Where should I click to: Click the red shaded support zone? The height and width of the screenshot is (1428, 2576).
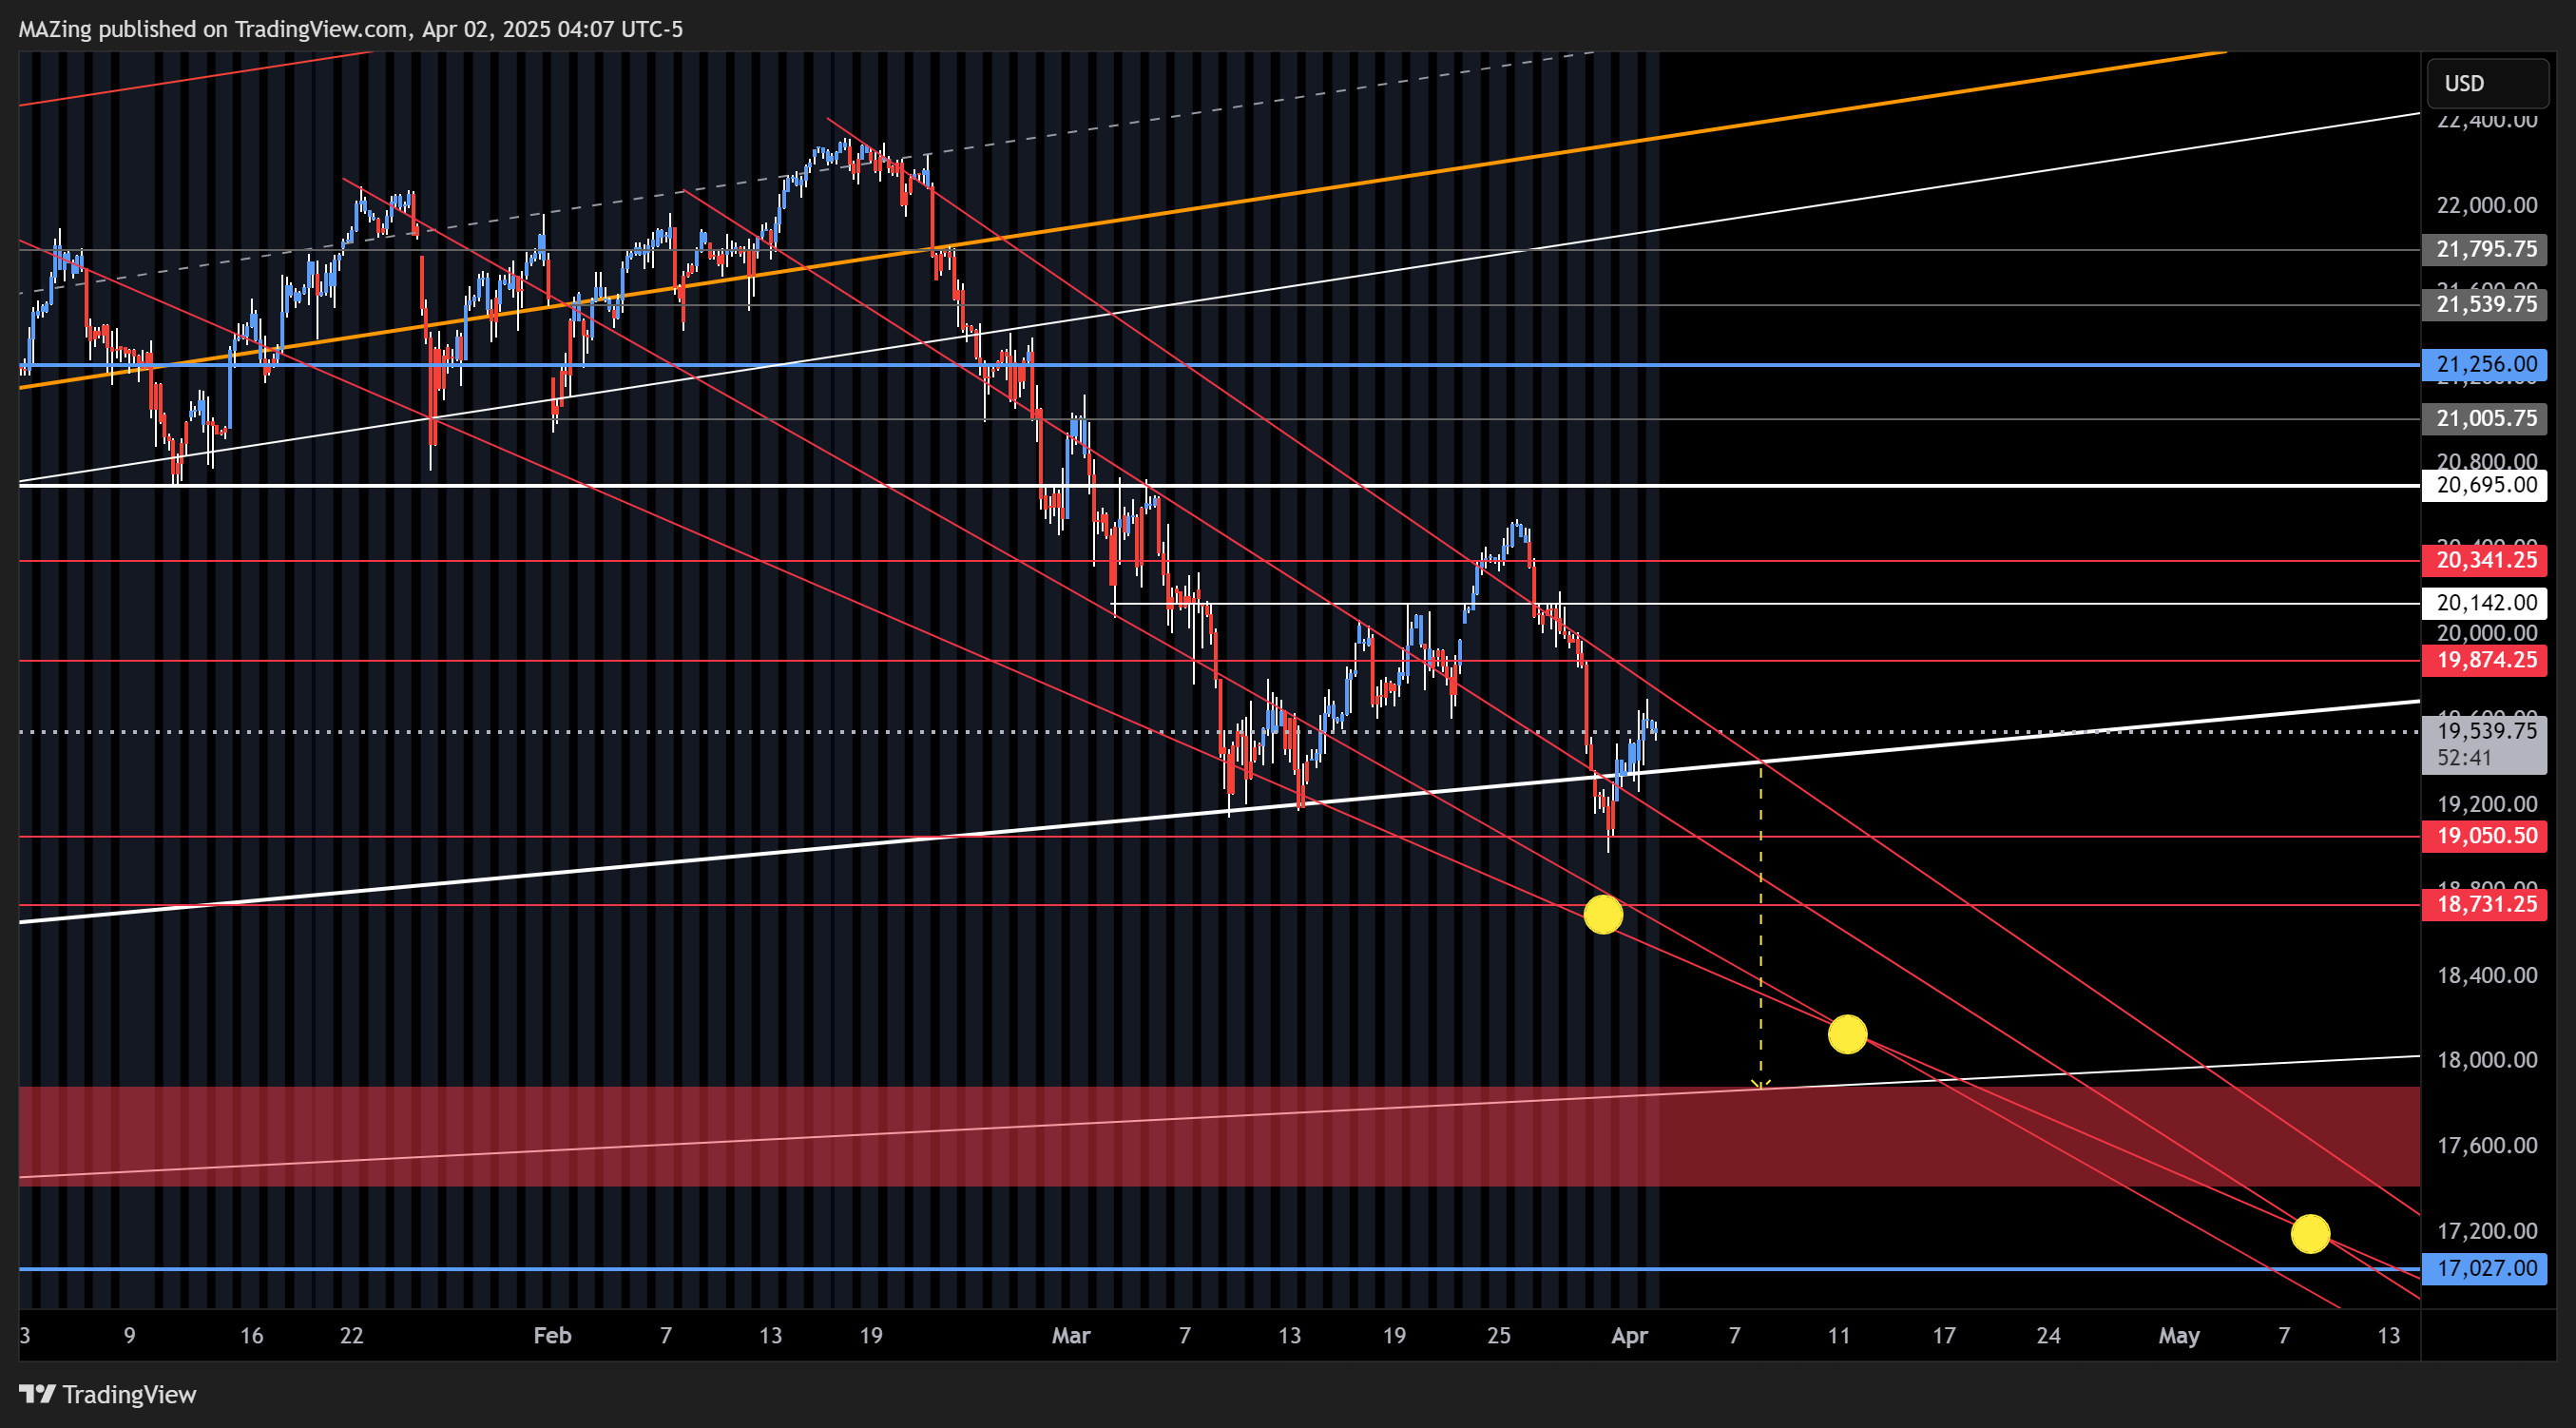[1219, 1137]
